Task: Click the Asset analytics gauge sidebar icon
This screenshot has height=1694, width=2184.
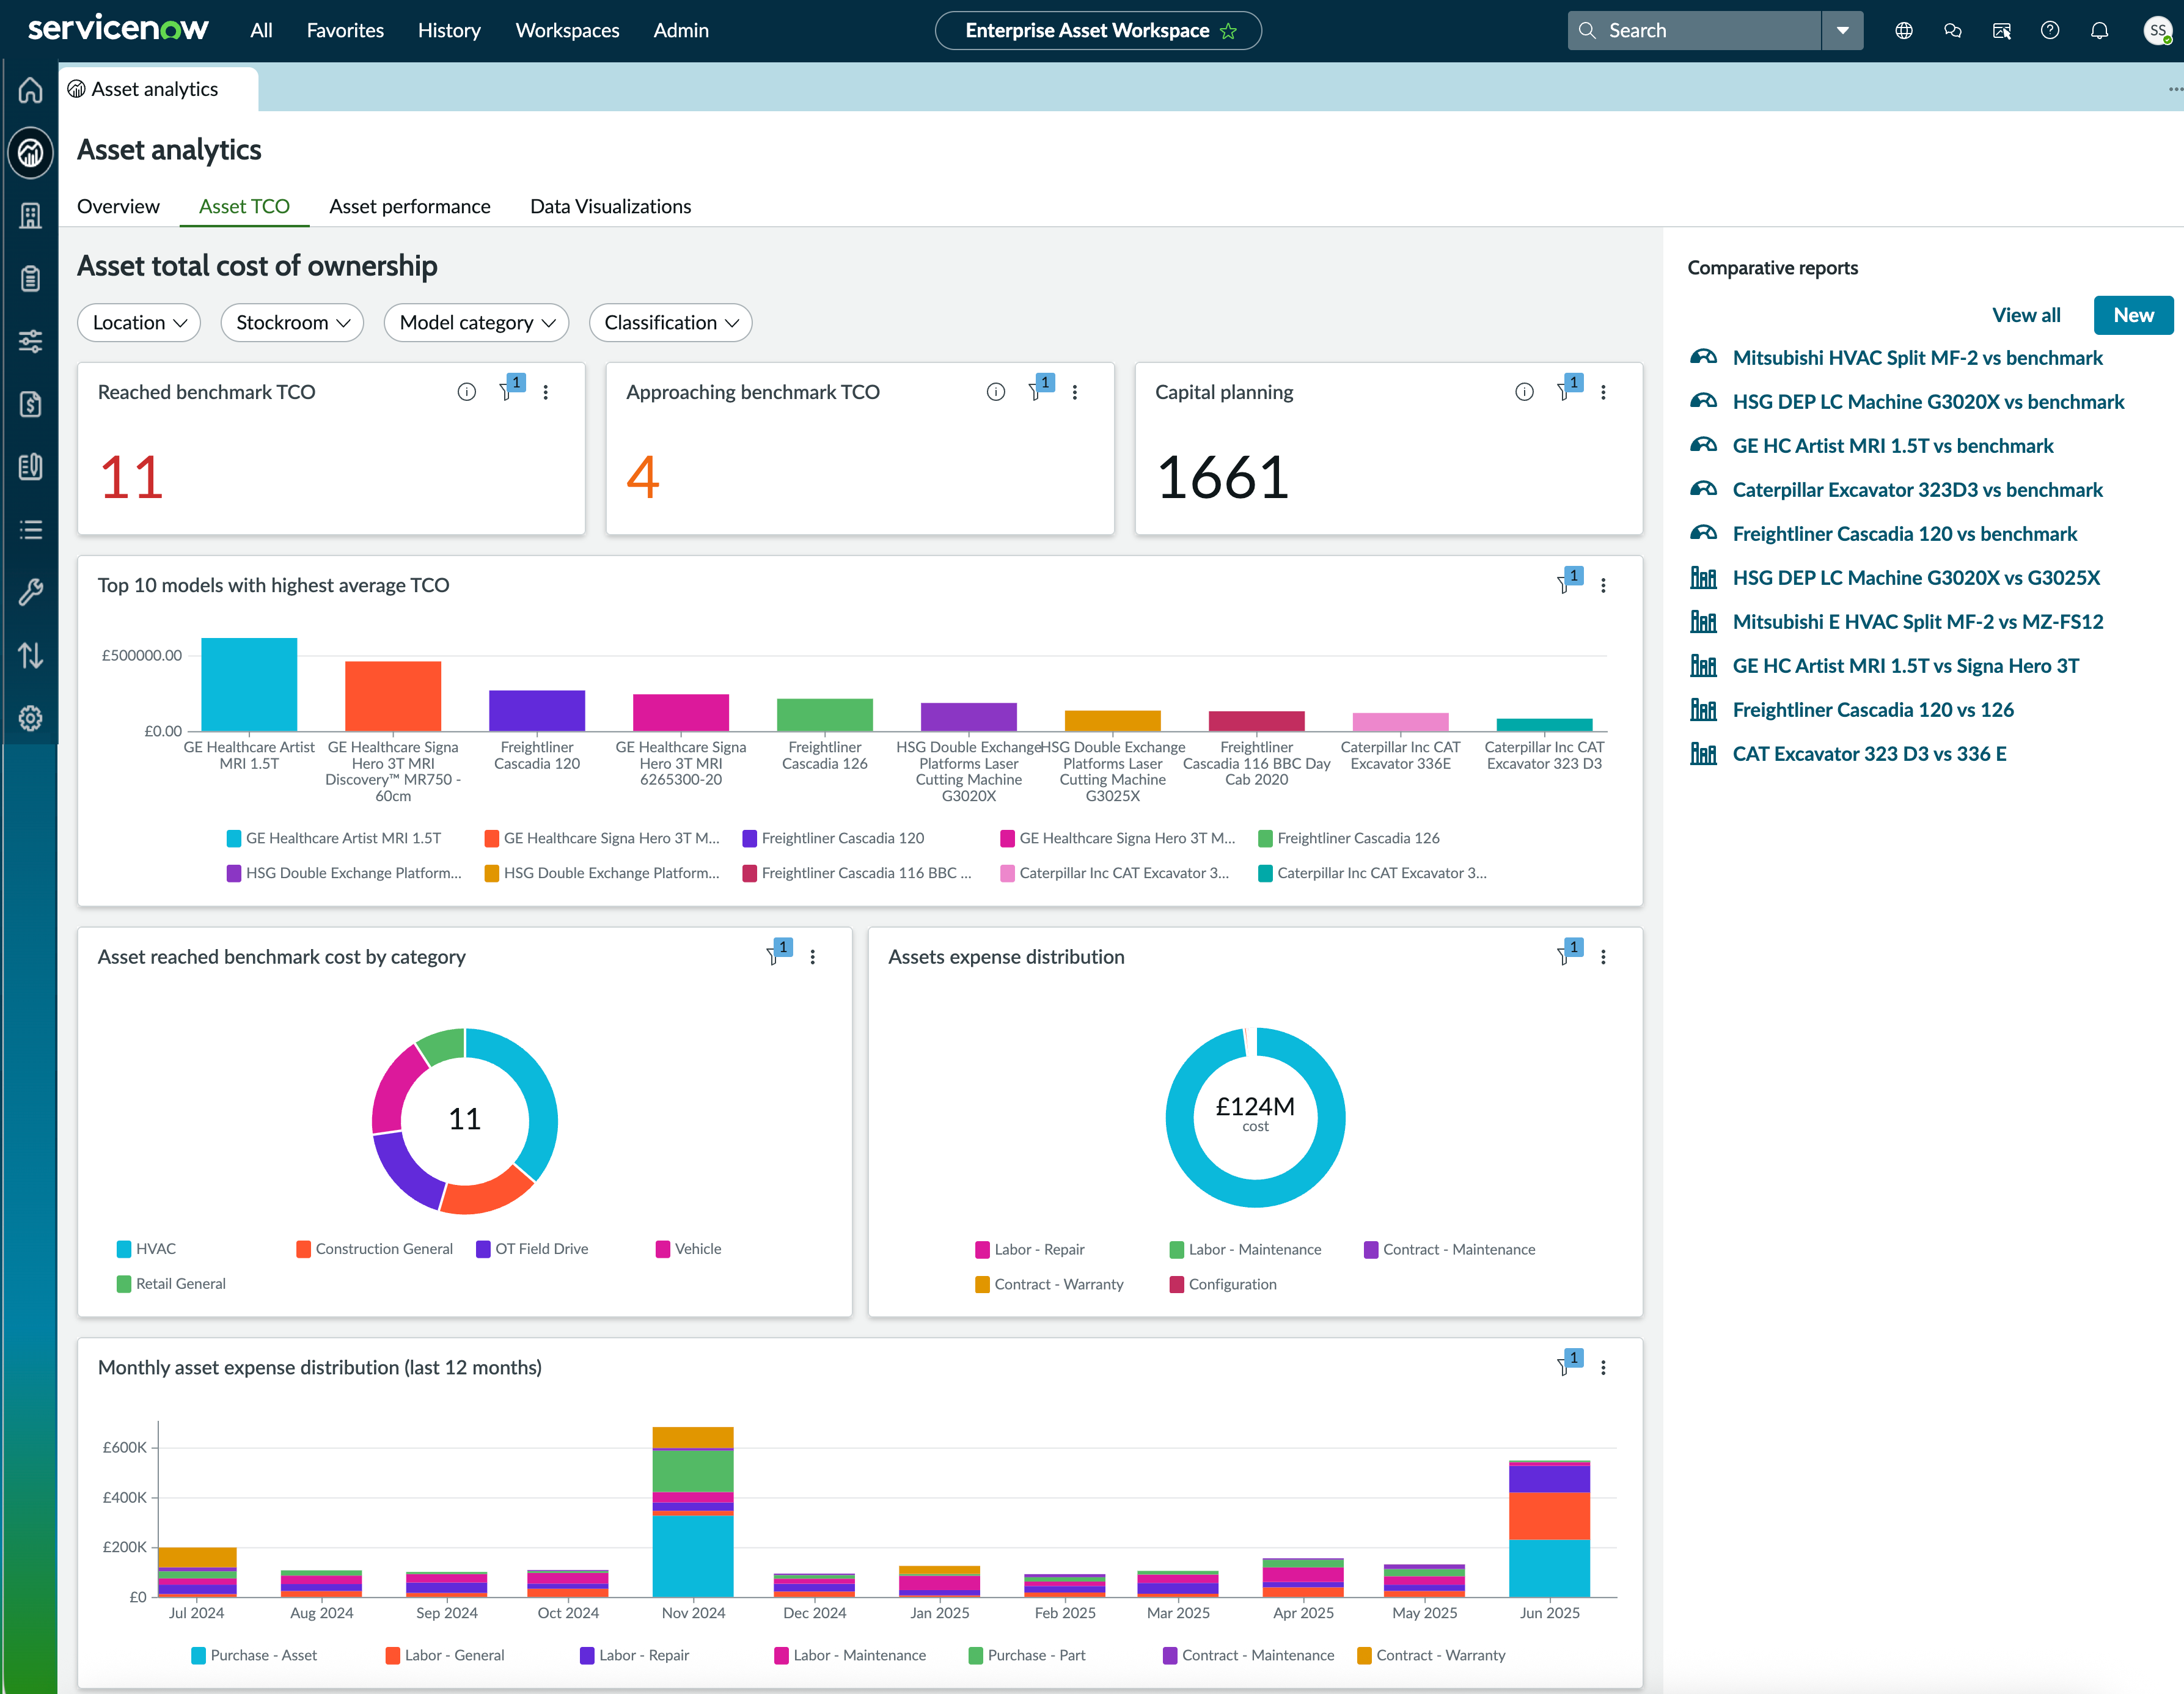Action: coord(30,153)
